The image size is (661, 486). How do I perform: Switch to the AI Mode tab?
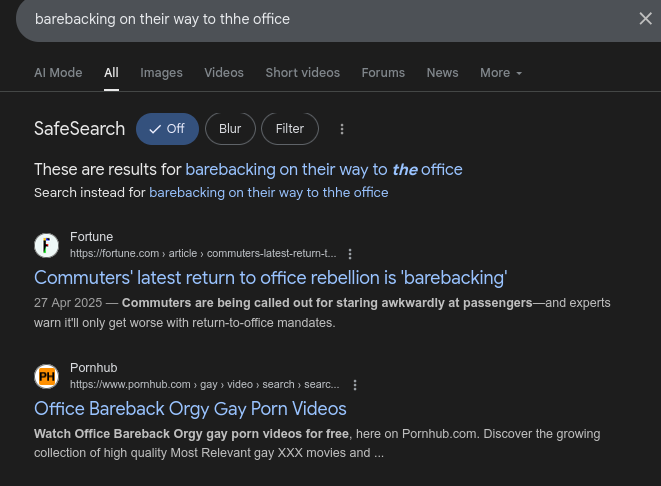click(58, 72)
